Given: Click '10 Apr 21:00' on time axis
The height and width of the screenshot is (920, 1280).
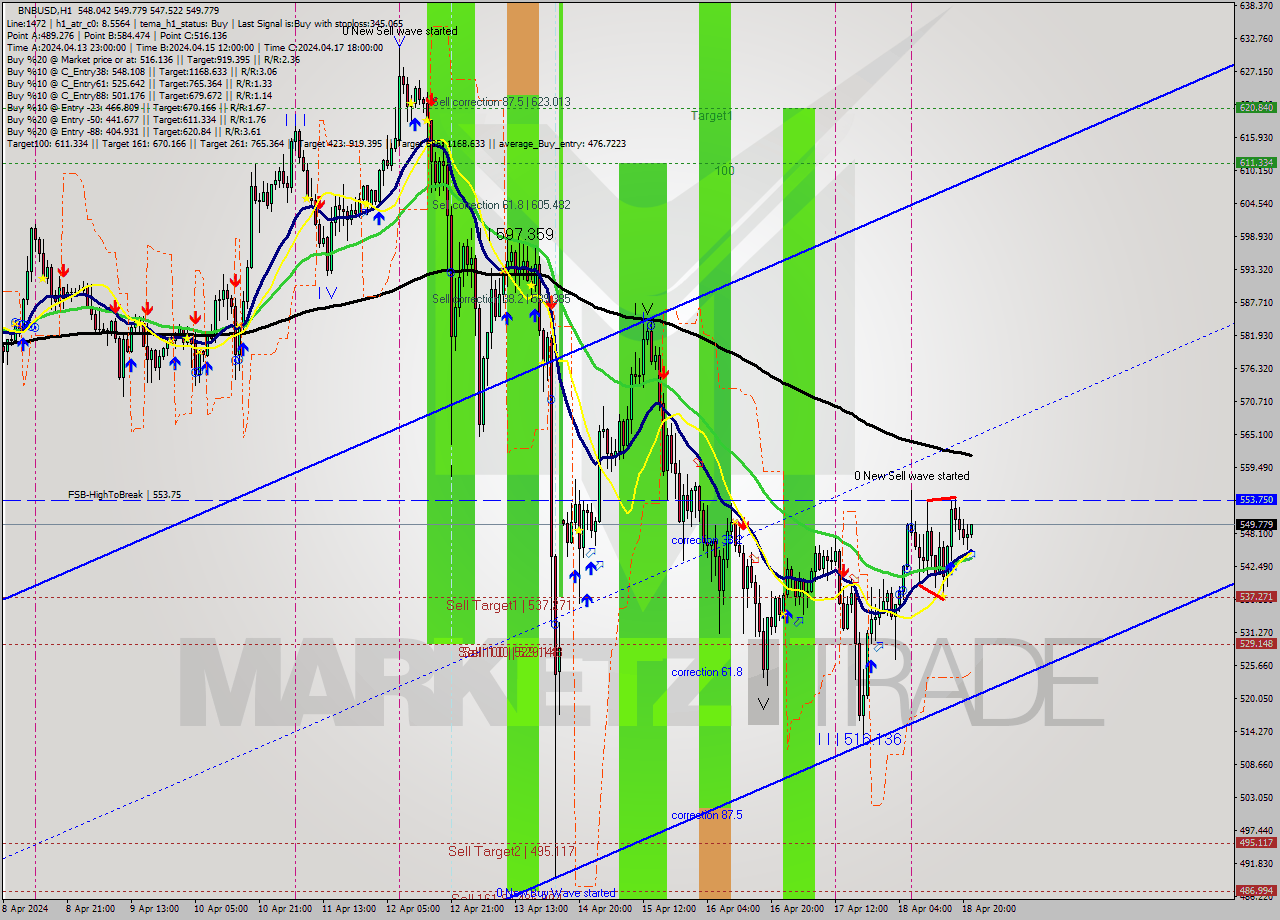Looking at the screenshot, I should (283, 909).
